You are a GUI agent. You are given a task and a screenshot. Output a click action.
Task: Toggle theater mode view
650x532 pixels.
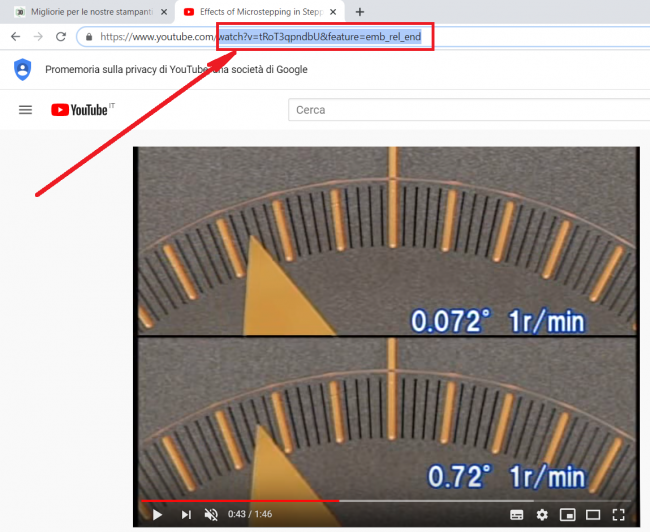coord(593,514)
